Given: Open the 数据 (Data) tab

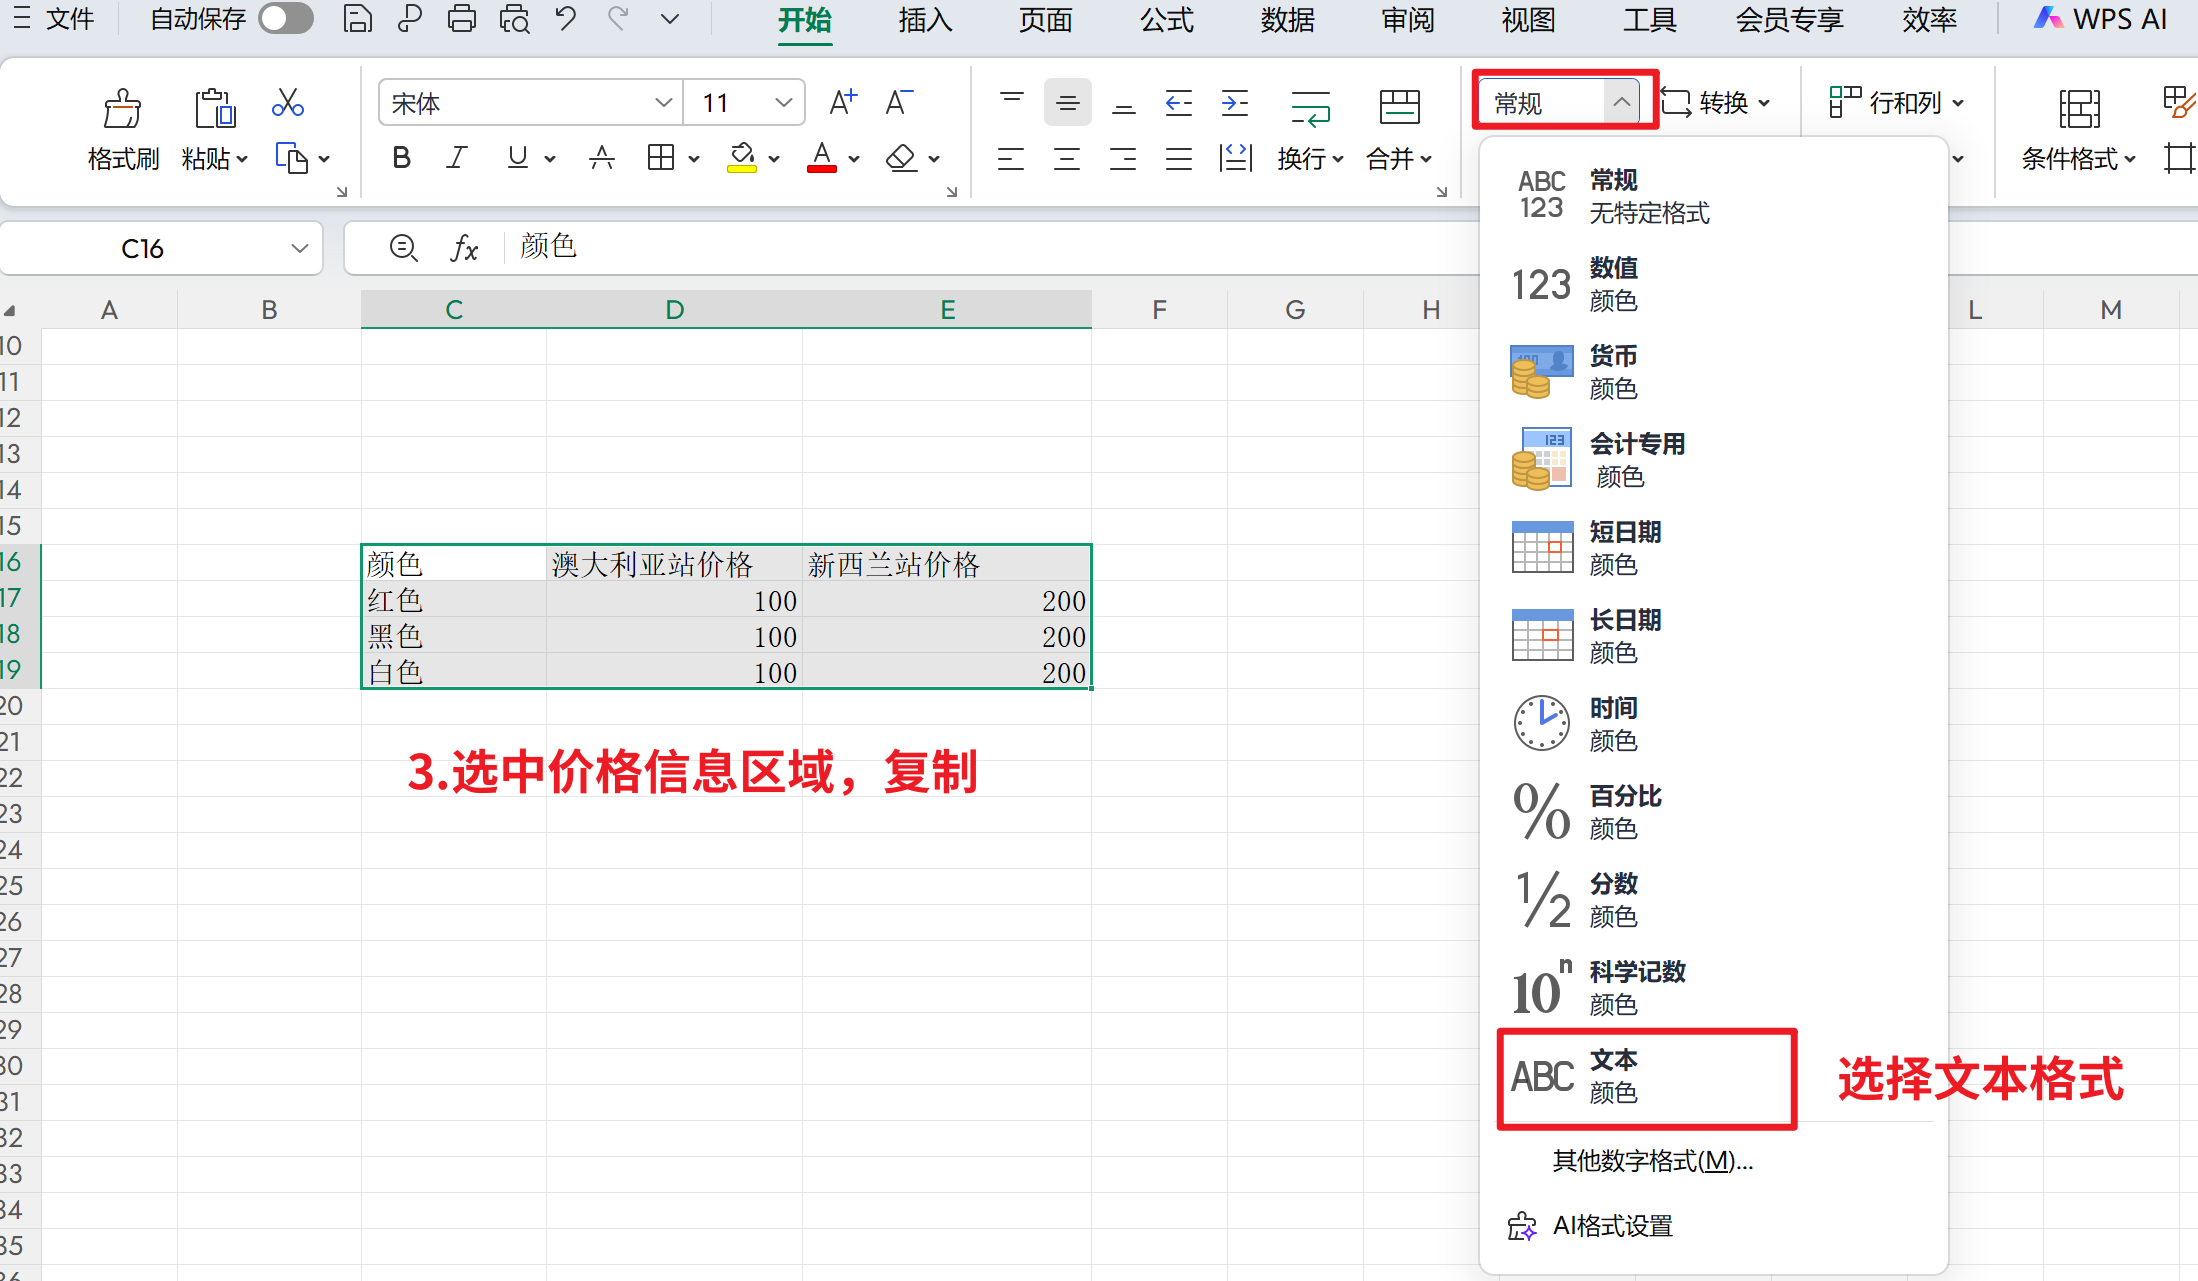Looking at the screenshot, I should (1287, 20).
